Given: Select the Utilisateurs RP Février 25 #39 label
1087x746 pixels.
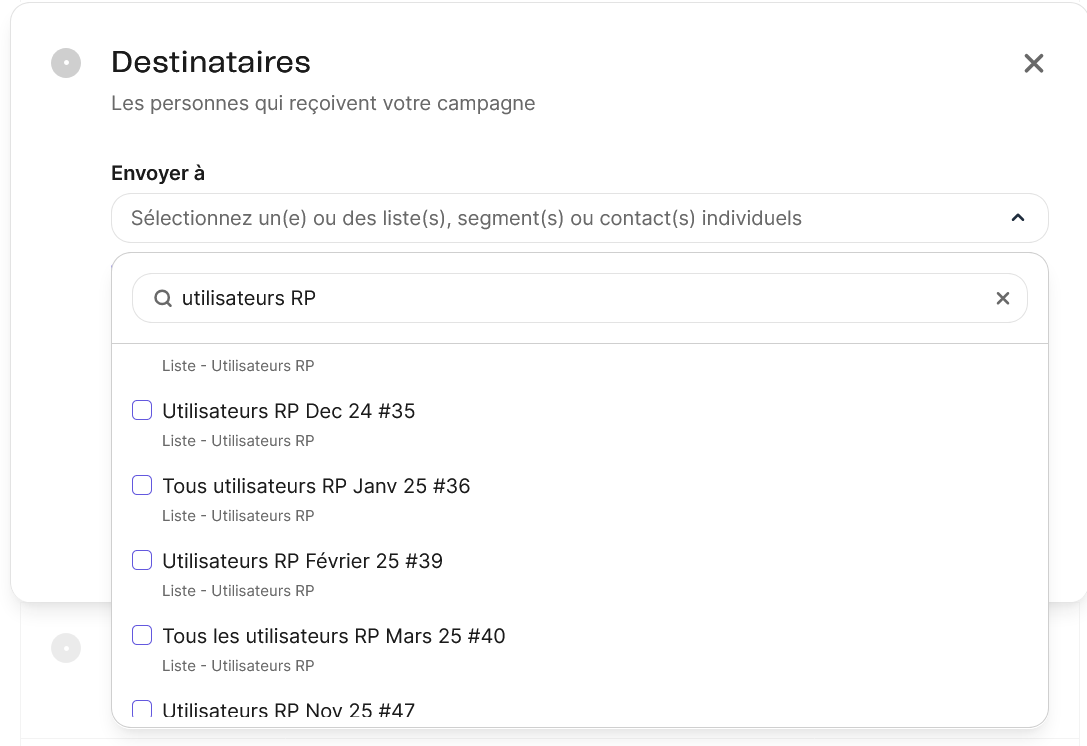Looking at the screenshot, I should 302,561.
